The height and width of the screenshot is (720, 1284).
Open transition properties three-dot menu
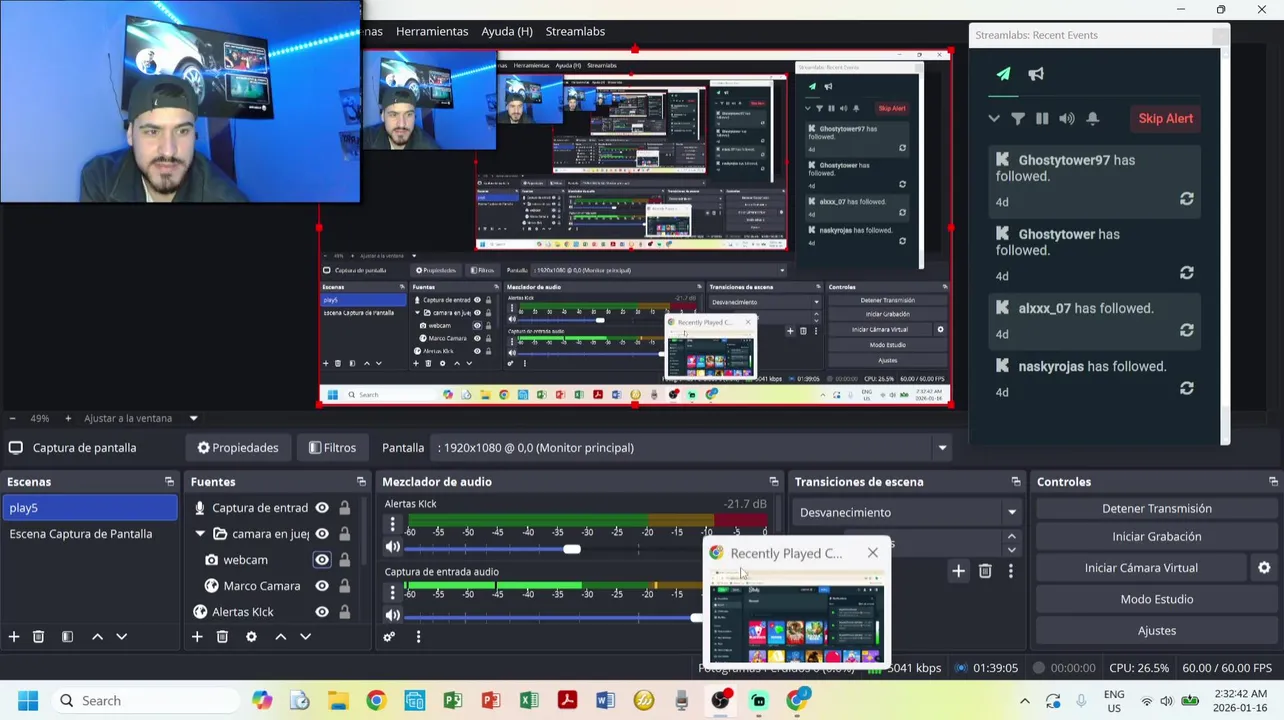[1010, 571]
